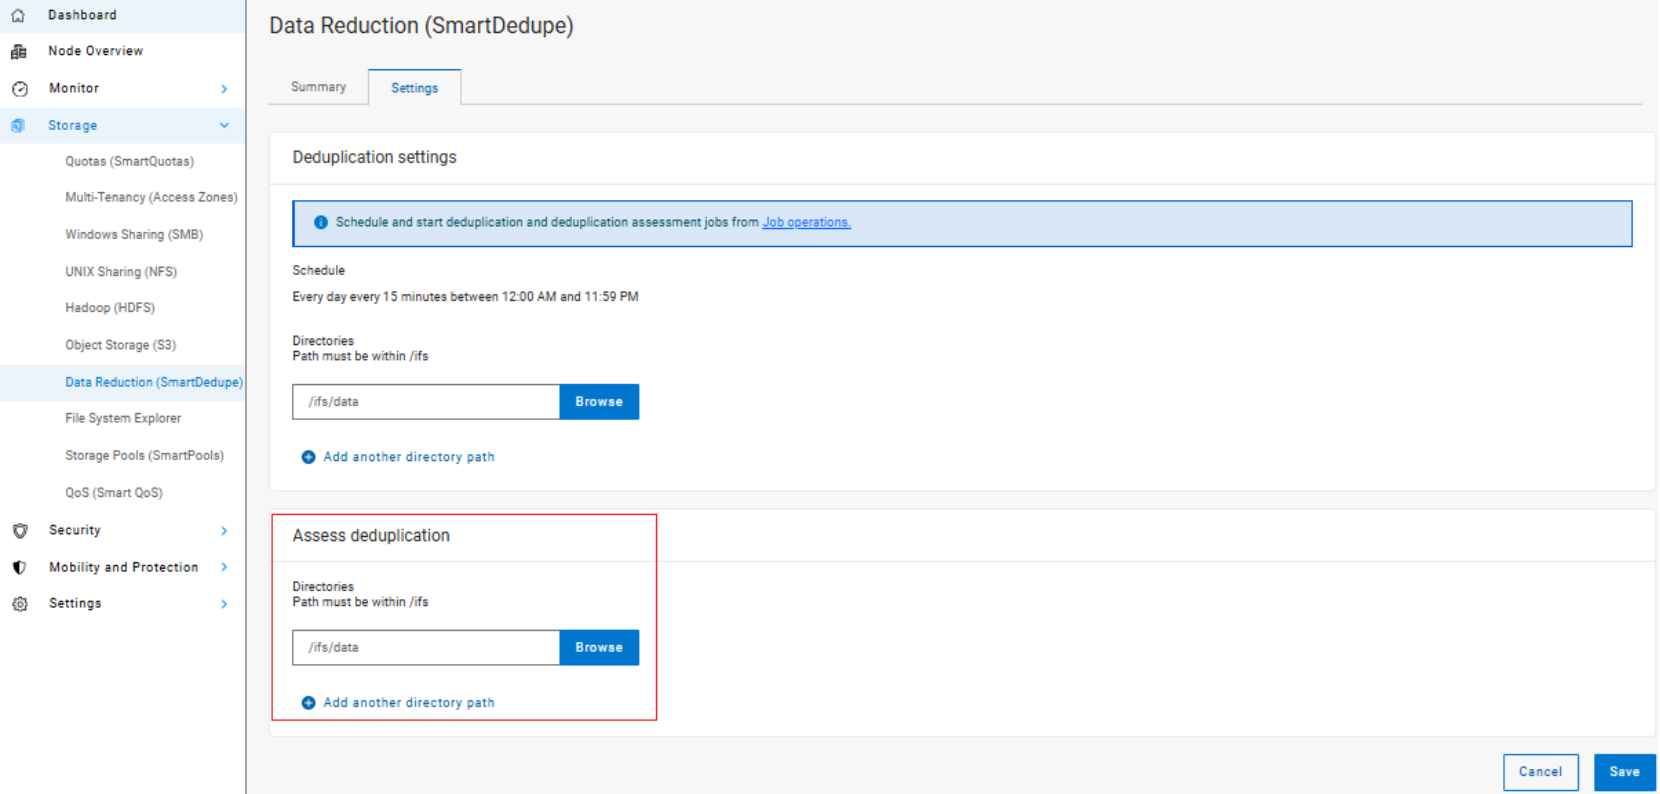
Task: Click the plus icon under Deduplication settings directories
Action: coord(309,457)
